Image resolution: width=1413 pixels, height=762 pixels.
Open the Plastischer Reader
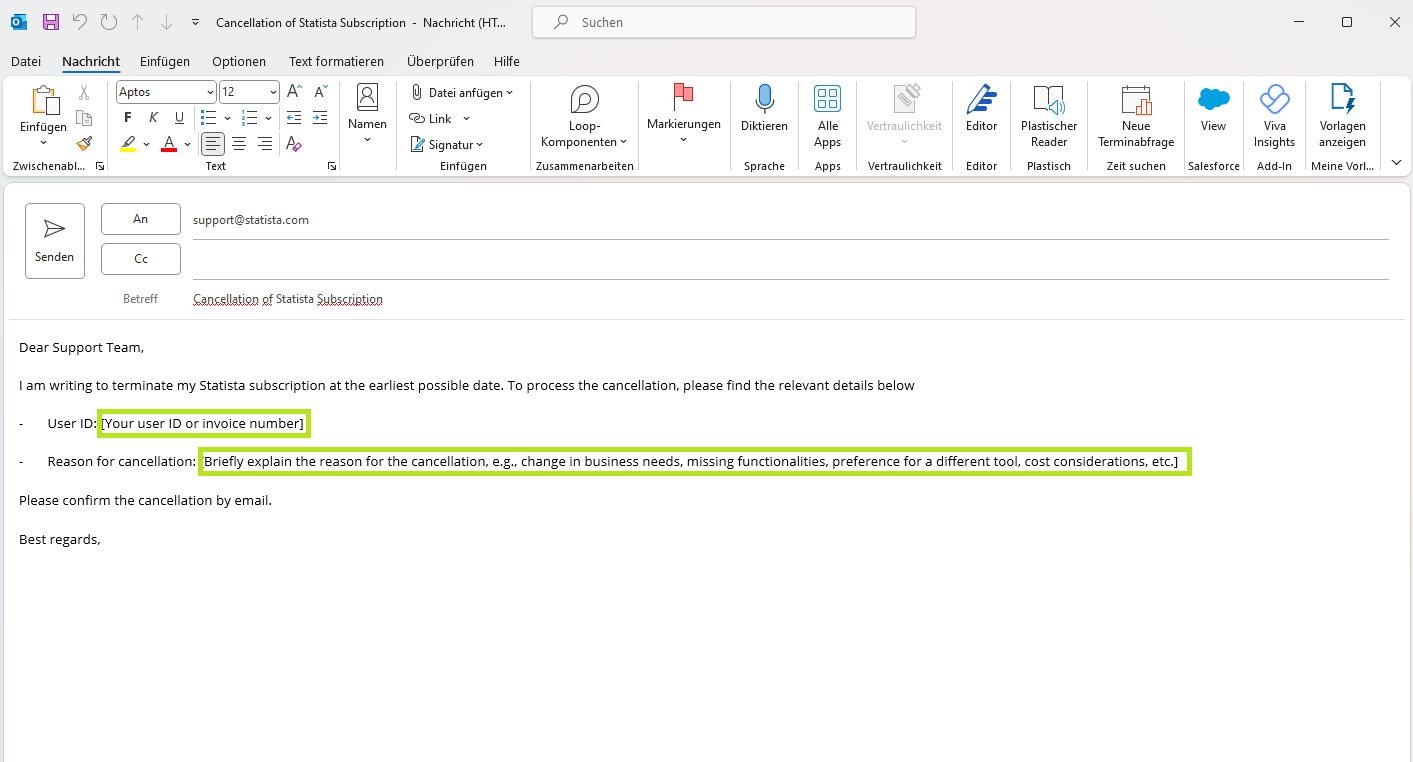[1049, 117]
